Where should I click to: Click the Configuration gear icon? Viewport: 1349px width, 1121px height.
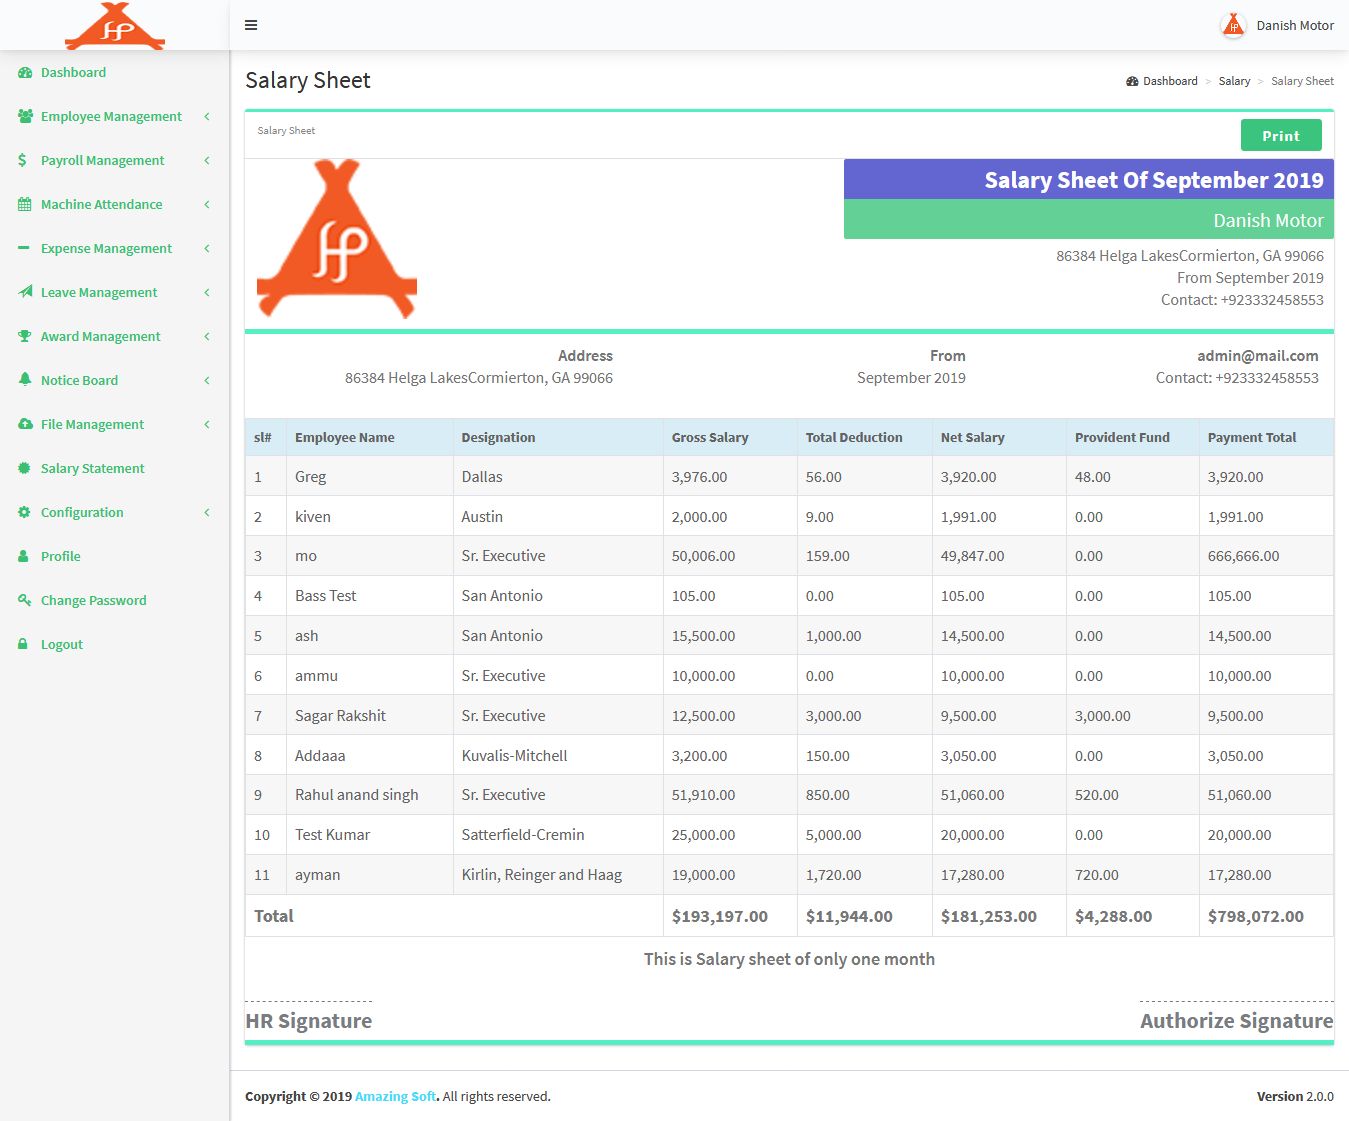pos(25,512)
